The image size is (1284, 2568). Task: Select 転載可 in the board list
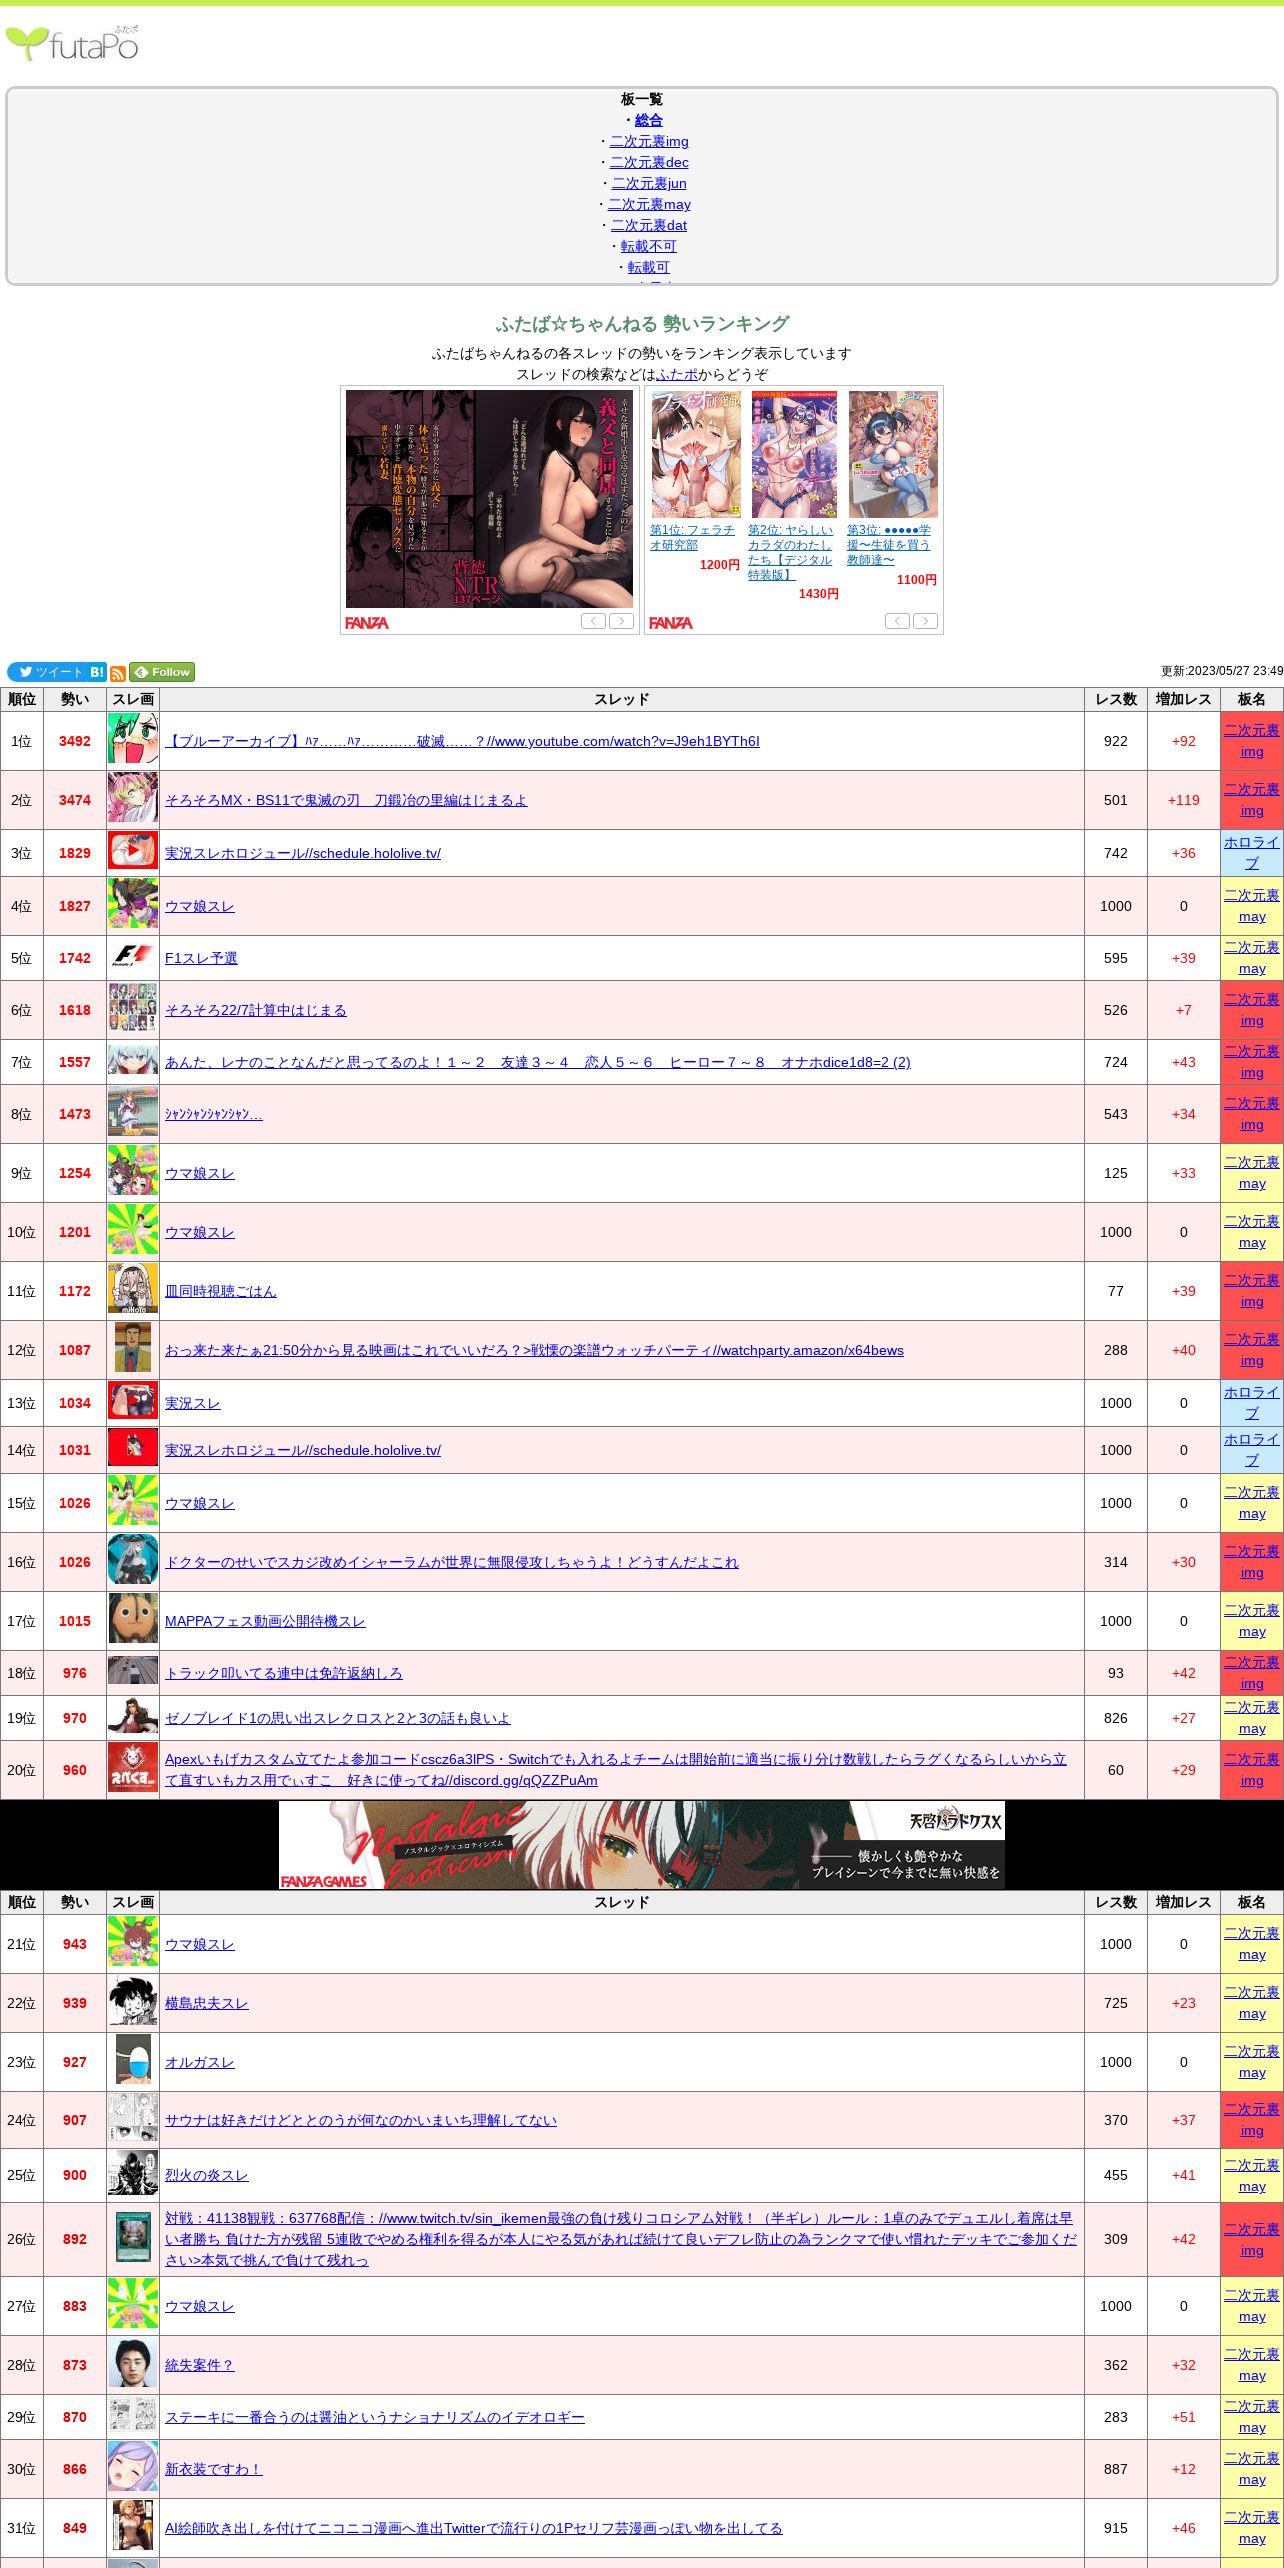(648, 267)
